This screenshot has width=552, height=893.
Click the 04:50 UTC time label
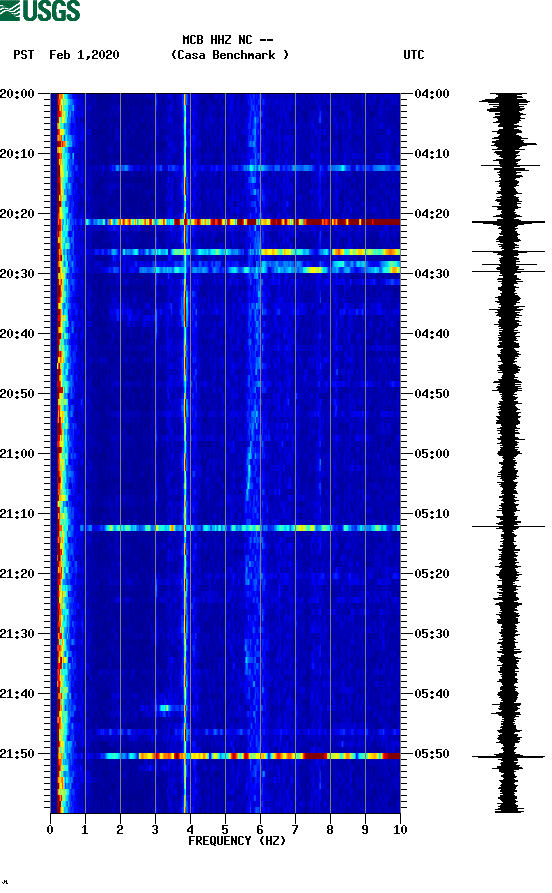coord(432,394)
